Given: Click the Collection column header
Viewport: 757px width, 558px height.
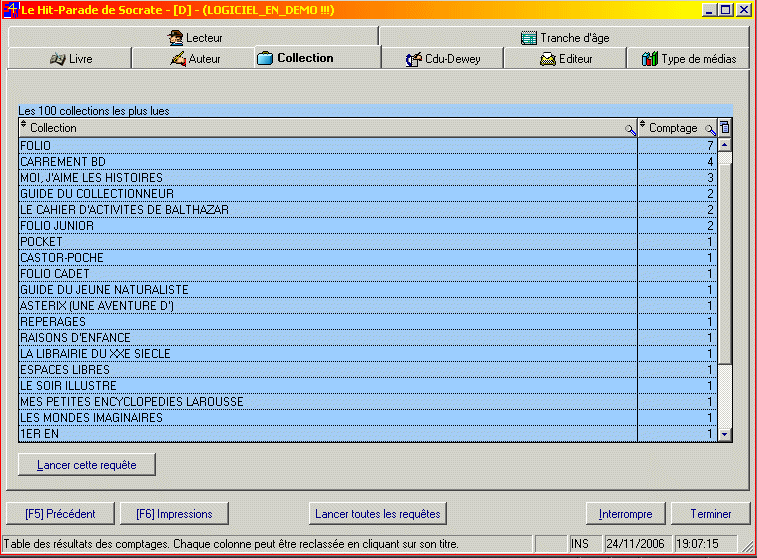Looking at the screenshot, I should click(328, 128).
